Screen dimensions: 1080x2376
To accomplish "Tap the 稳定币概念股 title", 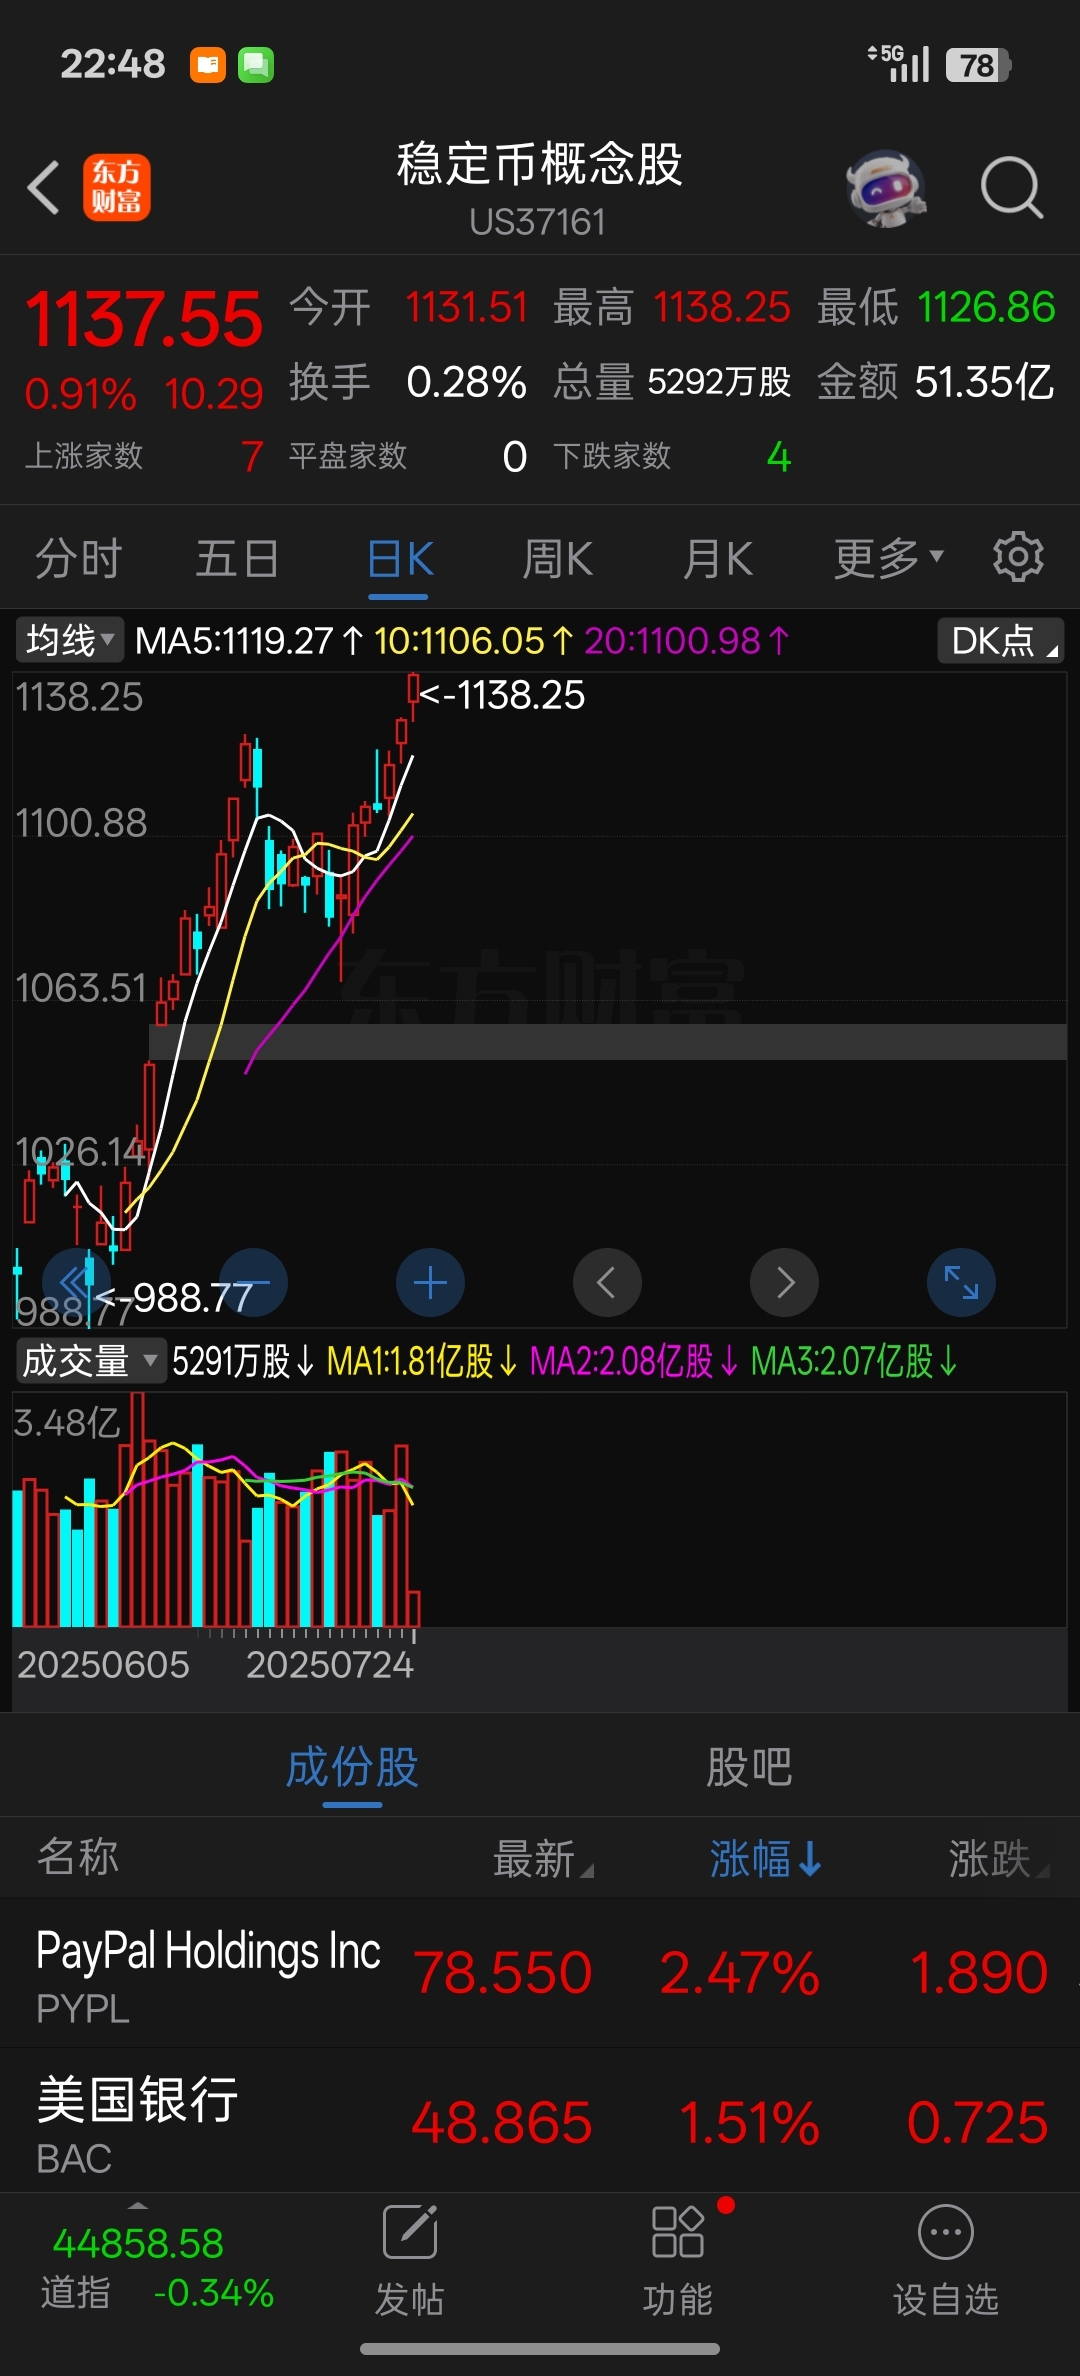I will (x=540, y=164).
